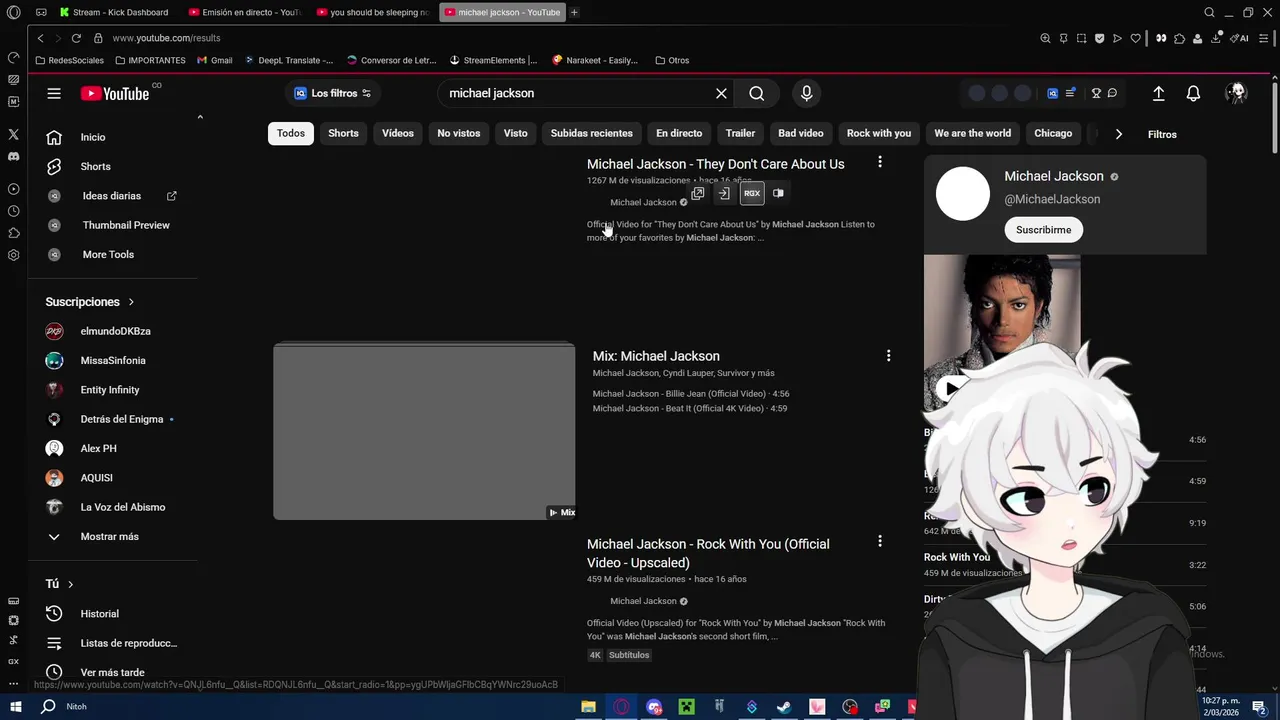
Task: Open X (Twitter) in the browser sidebar
Action: click(x=13, y=134)
